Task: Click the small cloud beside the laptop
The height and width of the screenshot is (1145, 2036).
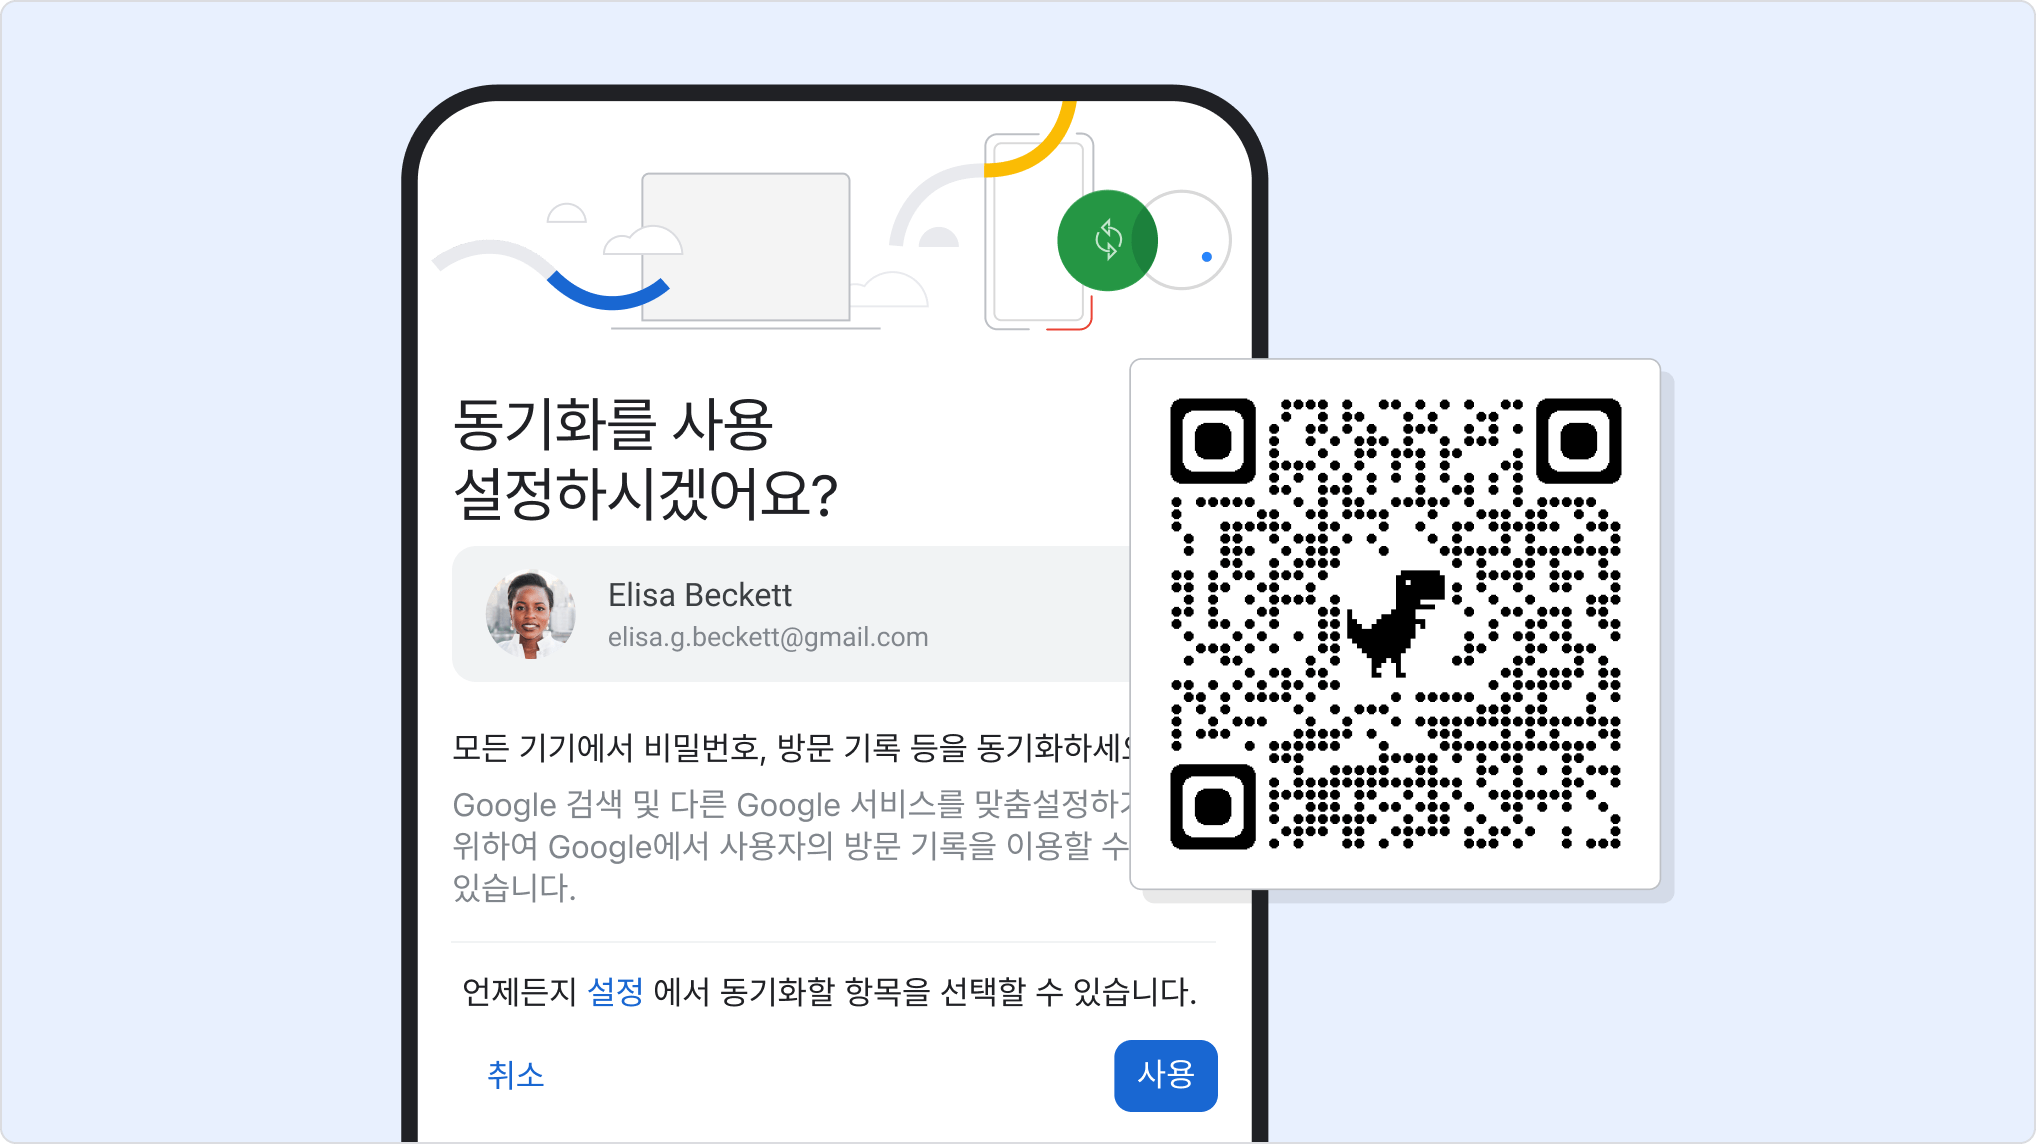Action: coord(643,241)
